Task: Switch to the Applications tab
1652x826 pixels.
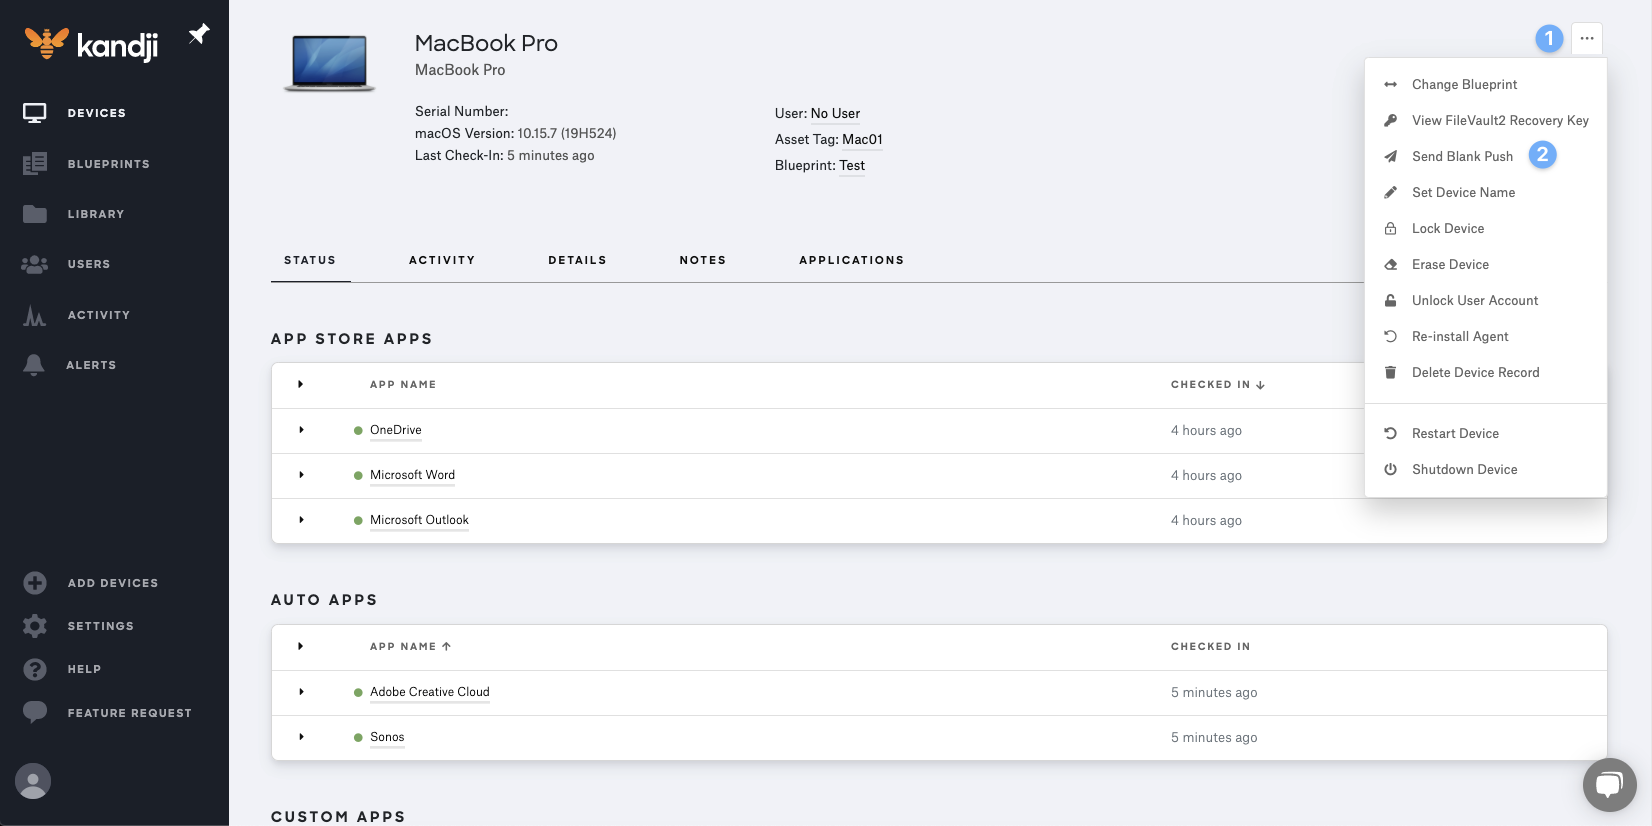Action: (x=852, y=260)
